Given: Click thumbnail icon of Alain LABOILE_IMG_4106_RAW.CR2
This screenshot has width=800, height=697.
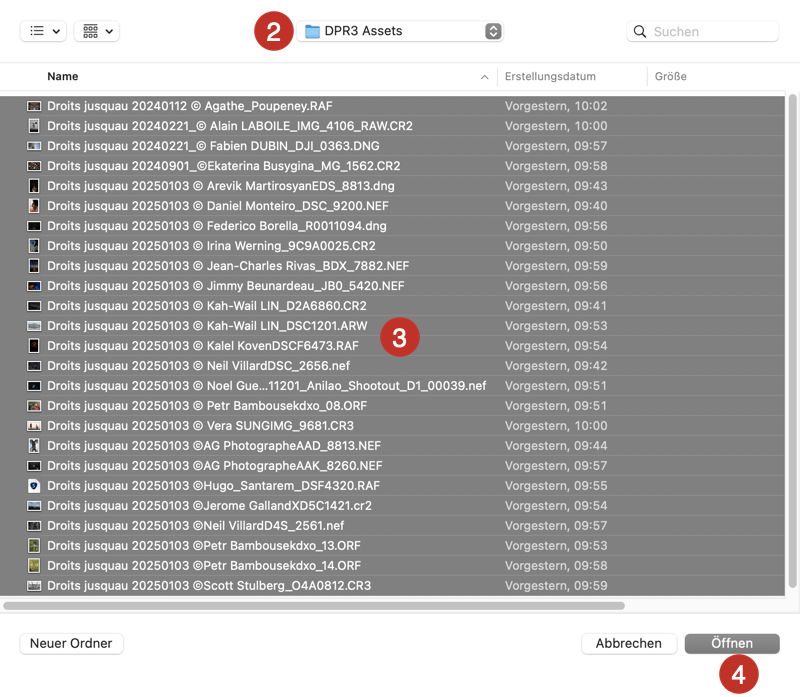Looking at the screenshot, I should [x=34, y=126].
